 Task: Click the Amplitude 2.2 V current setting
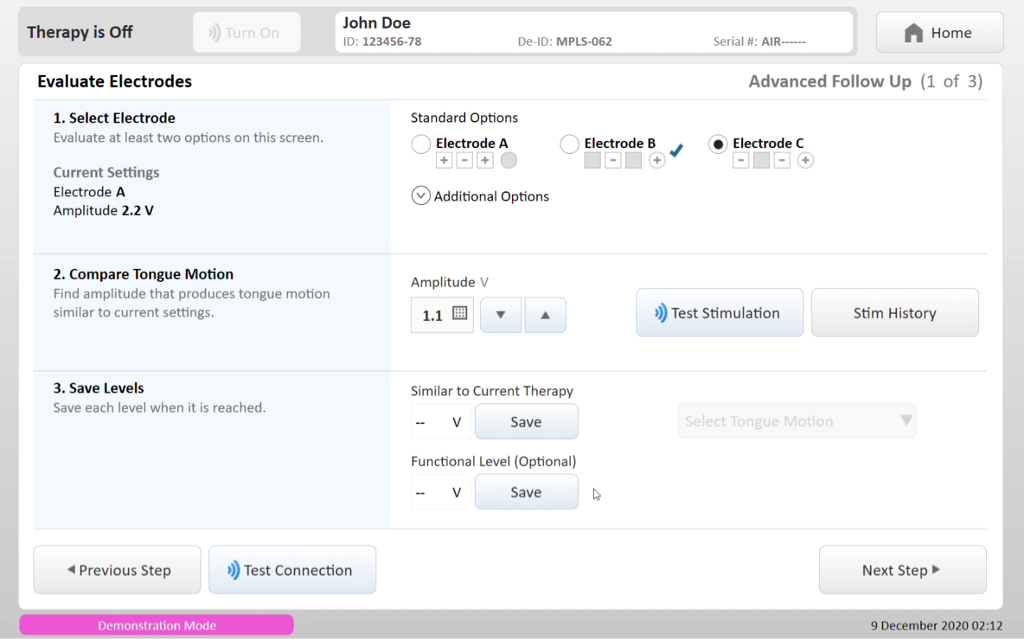103,210
